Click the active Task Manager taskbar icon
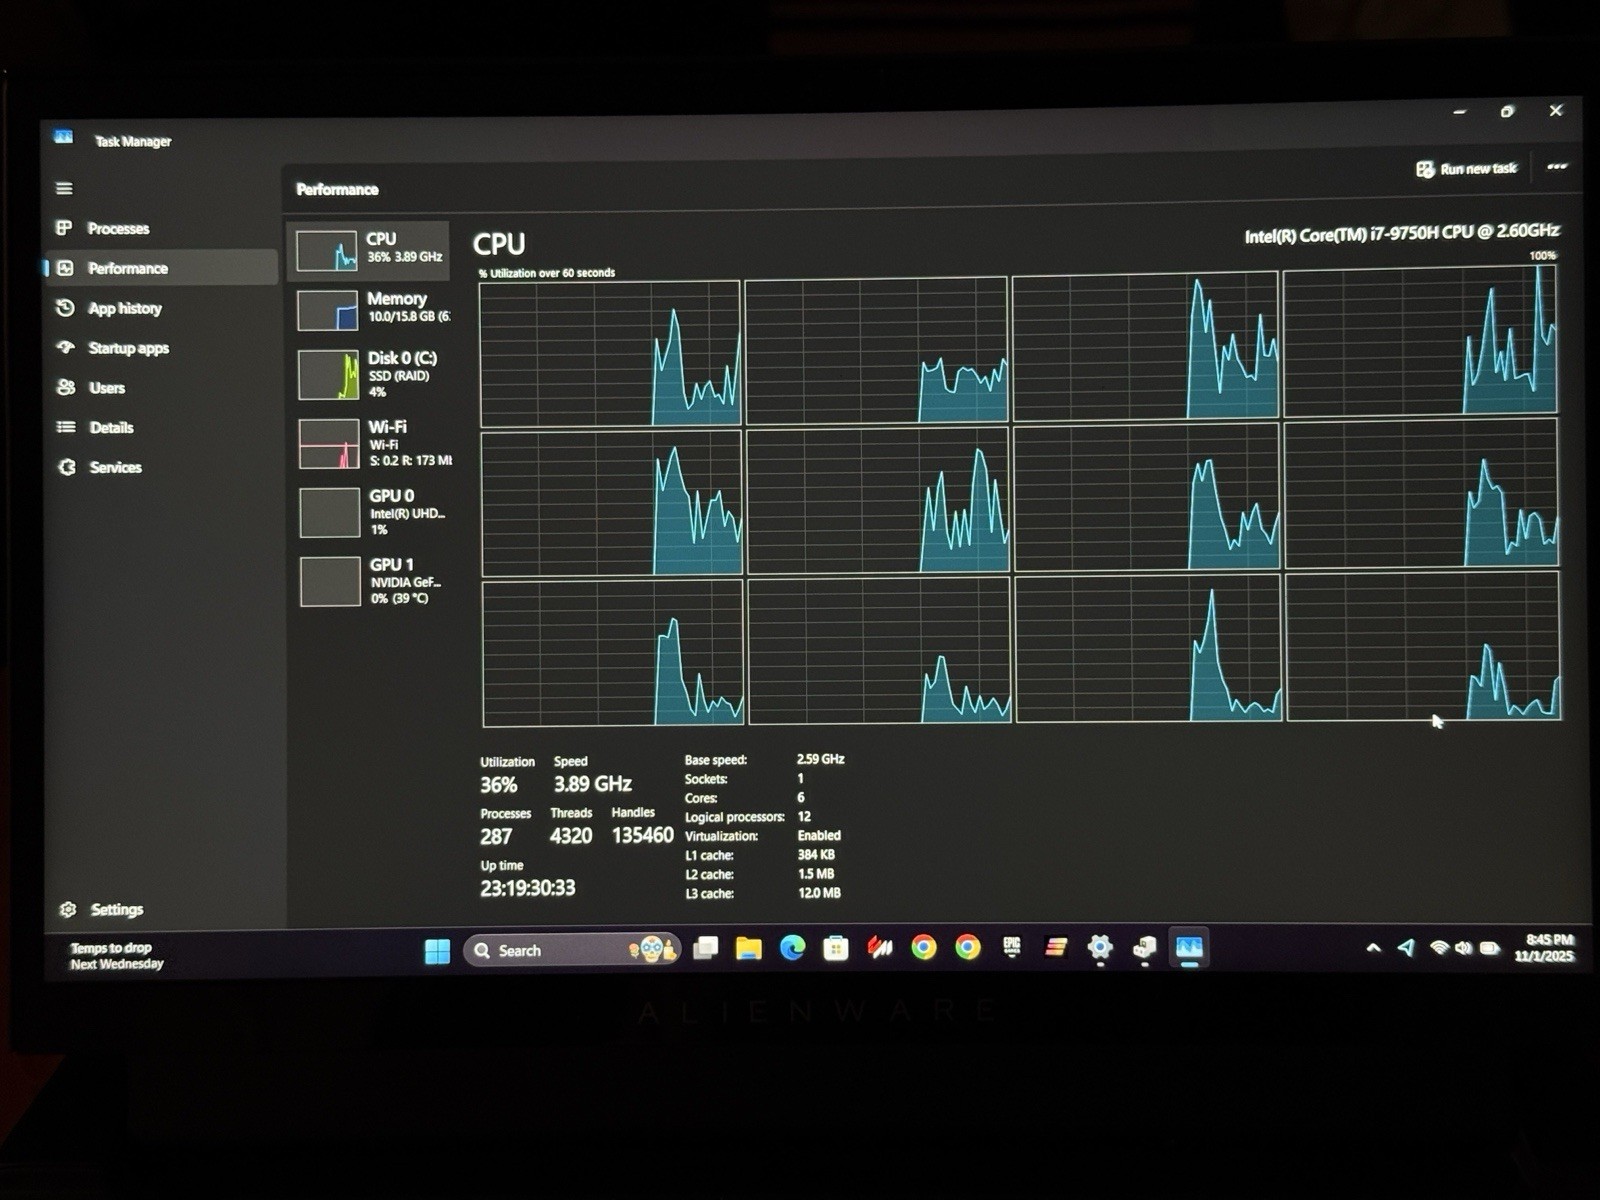Screen dimensions: 1600x1200 [x=1188, y=947]
